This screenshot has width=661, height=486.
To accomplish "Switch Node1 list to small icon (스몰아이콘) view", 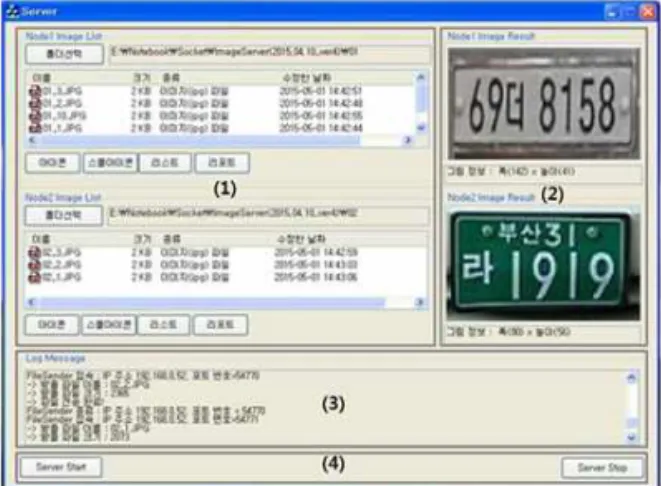I will (x=110, y=163).
